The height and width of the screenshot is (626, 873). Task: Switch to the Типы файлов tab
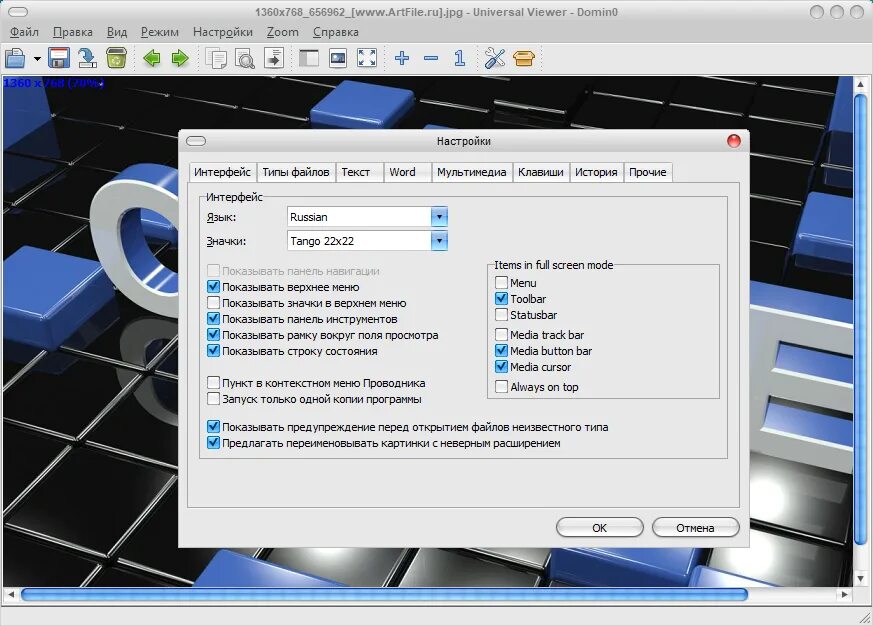click(x=296, y=173)
